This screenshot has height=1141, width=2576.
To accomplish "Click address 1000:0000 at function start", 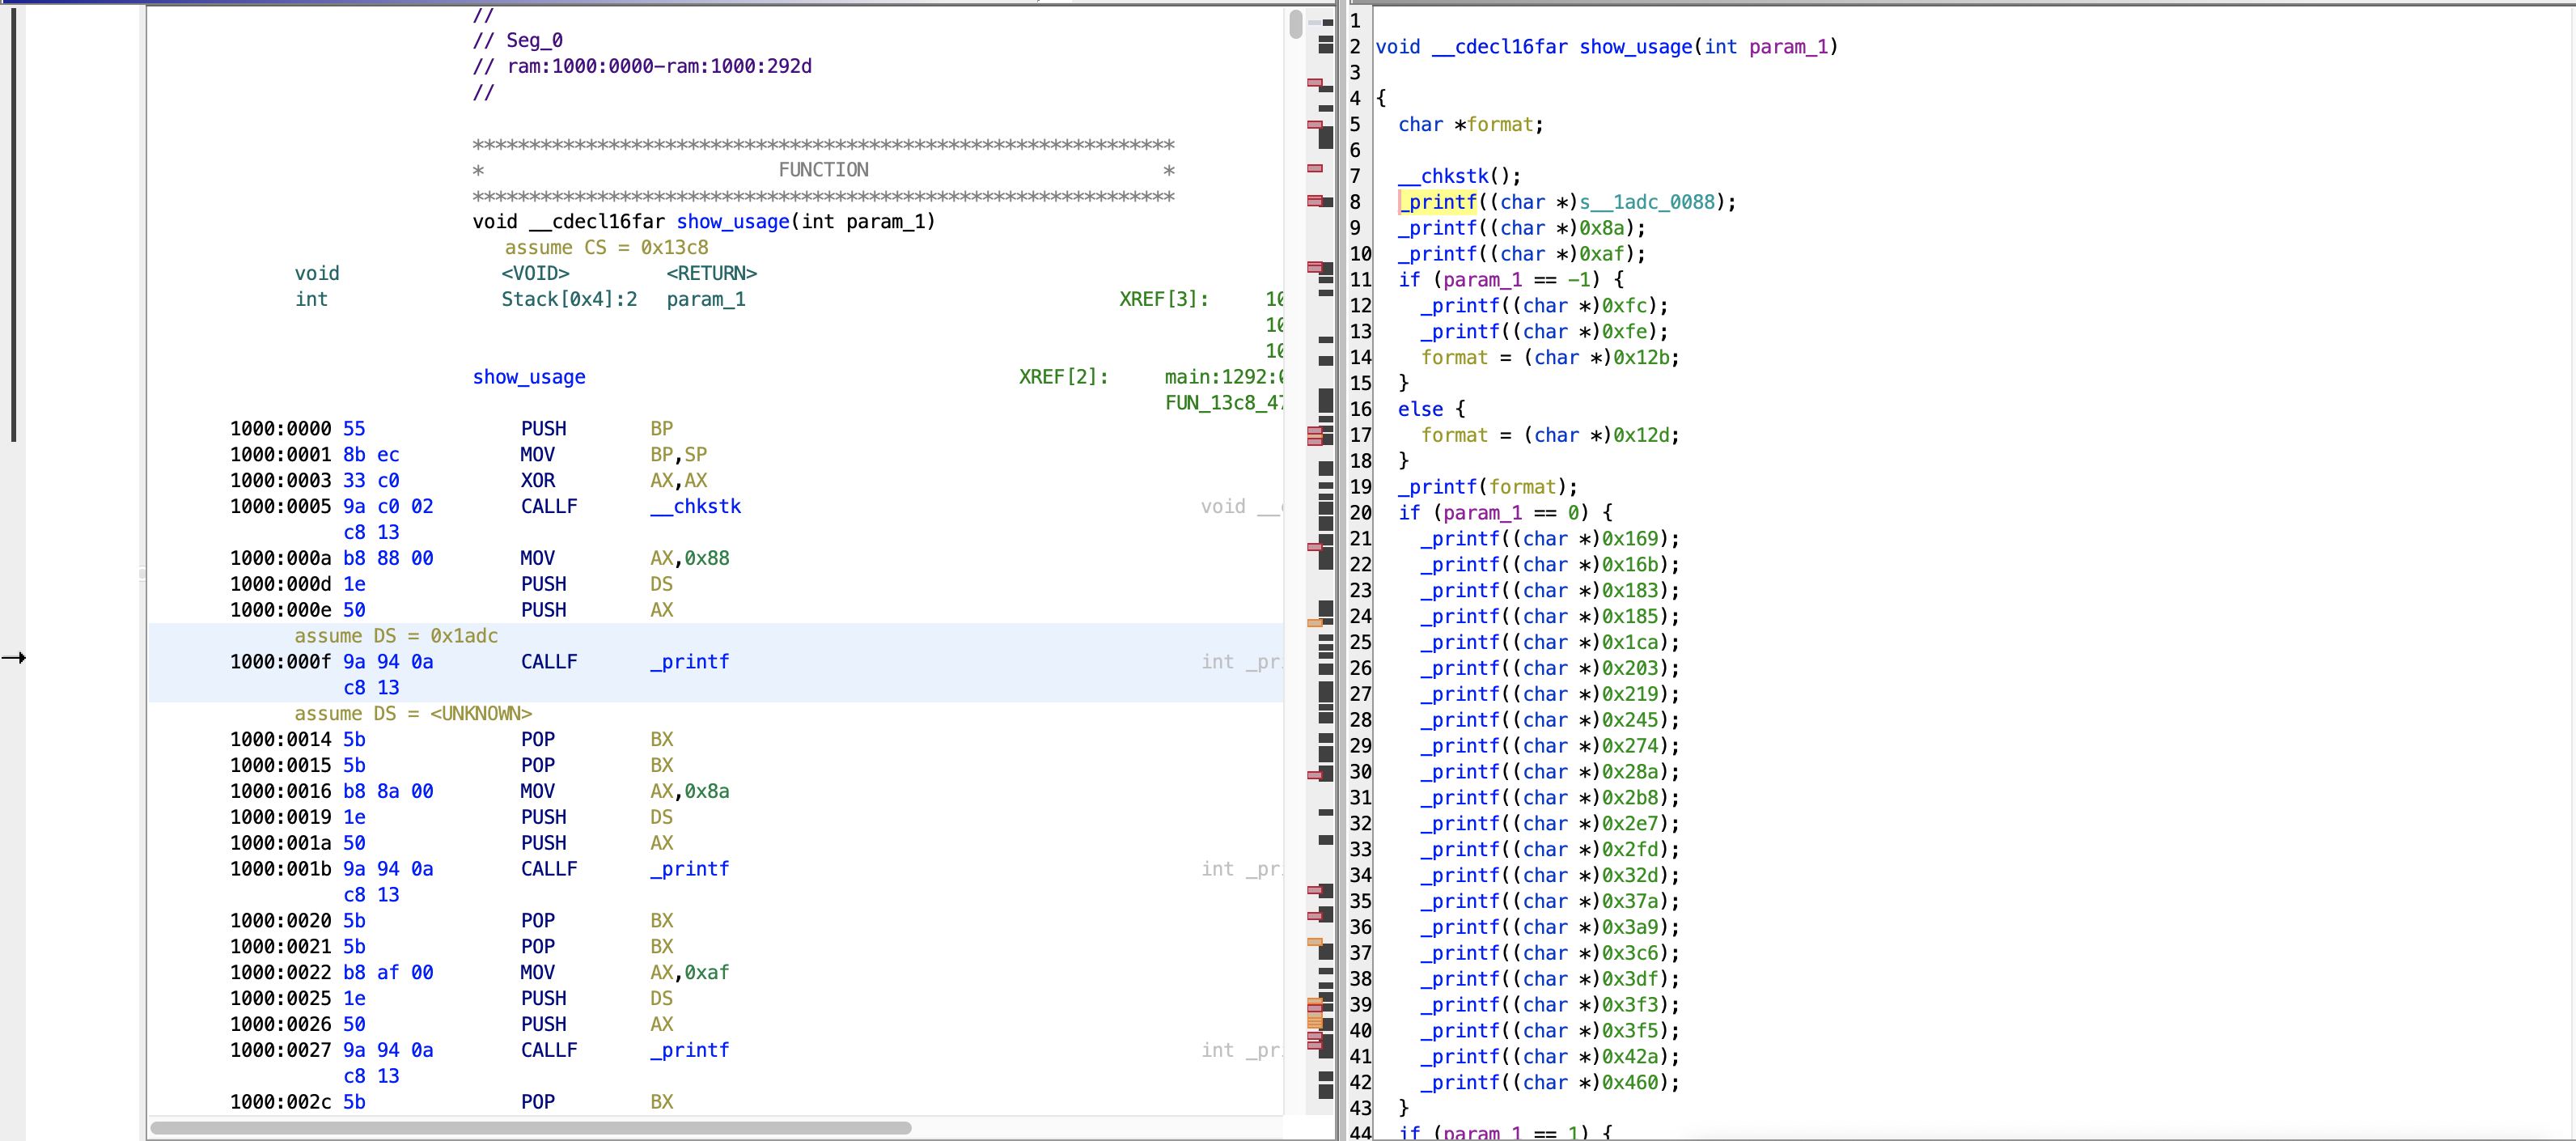I will [280, 428].
